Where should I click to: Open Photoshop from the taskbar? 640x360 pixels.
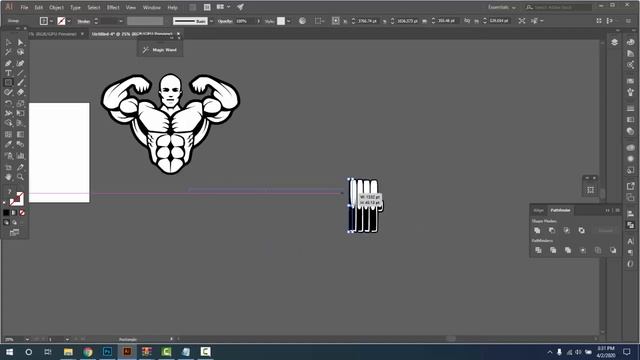(x=107, y=351)
